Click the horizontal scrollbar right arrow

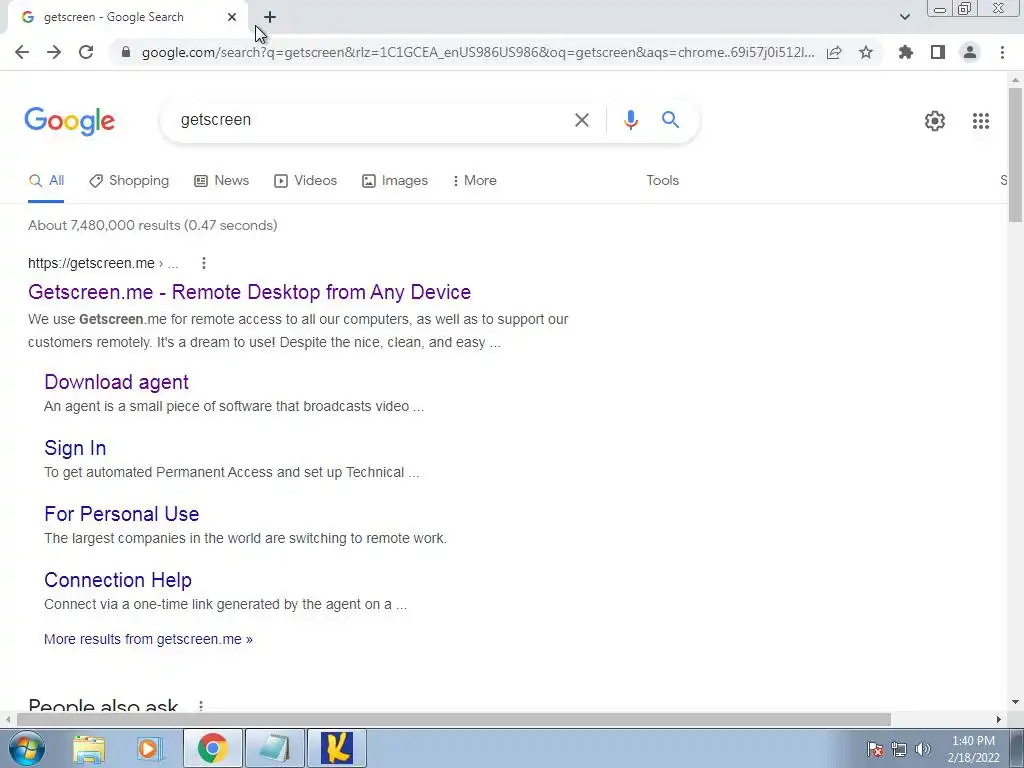click(x=999, y=719)
